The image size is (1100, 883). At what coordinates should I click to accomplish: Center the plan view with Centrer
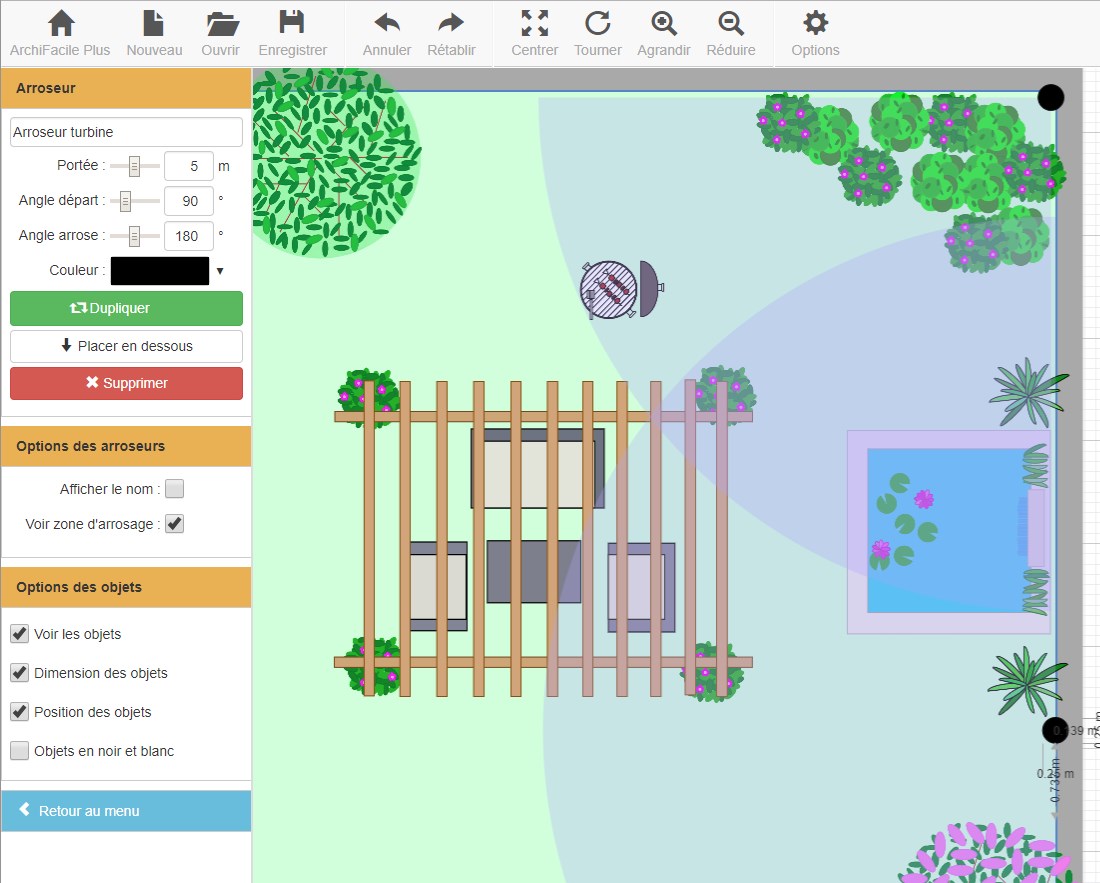coord(535,24)
